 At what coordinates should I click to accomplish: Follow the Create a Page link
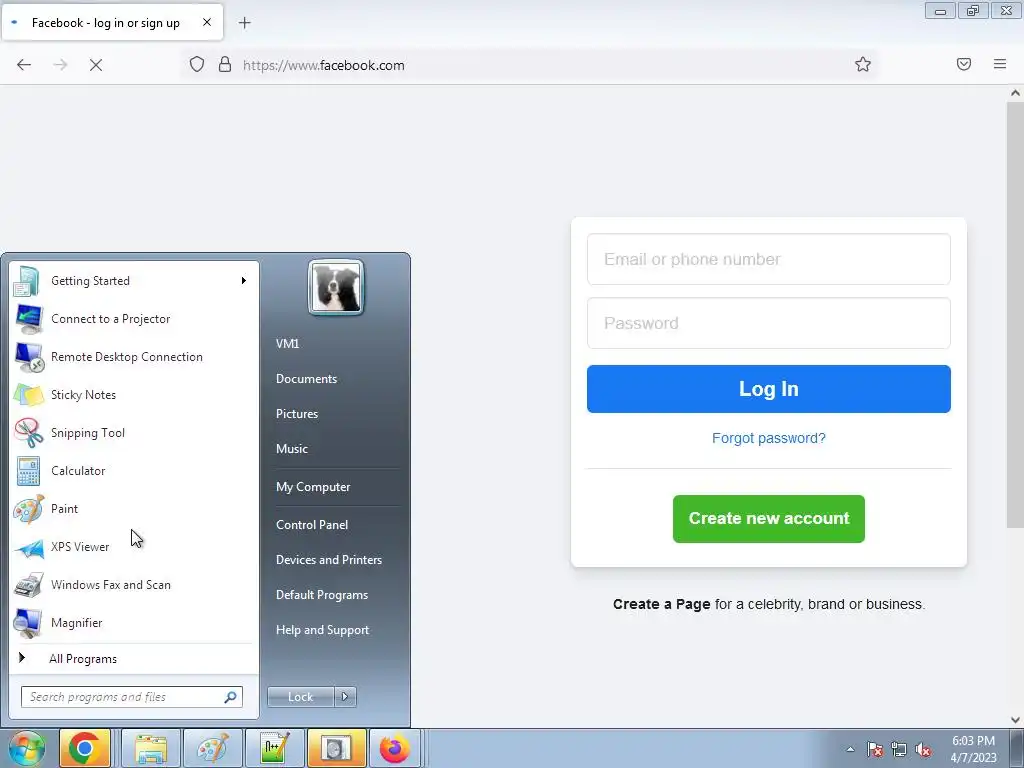coord(662,604)
